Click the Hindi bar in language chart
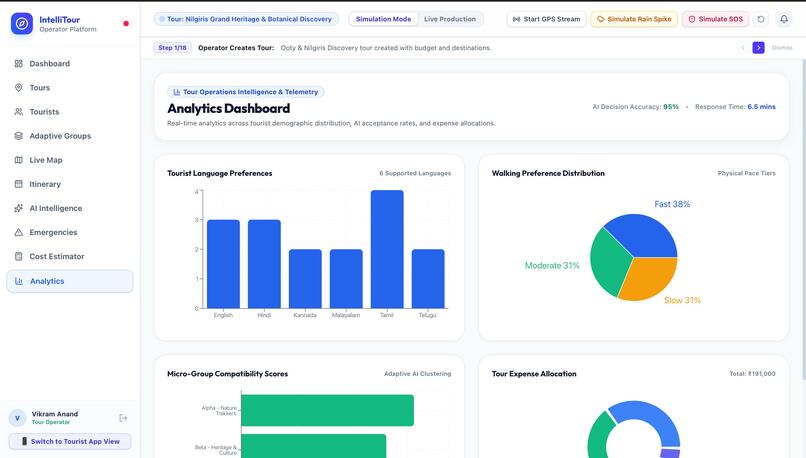The width and height of the screenshot is (806, 458). (x=264, y=264)
